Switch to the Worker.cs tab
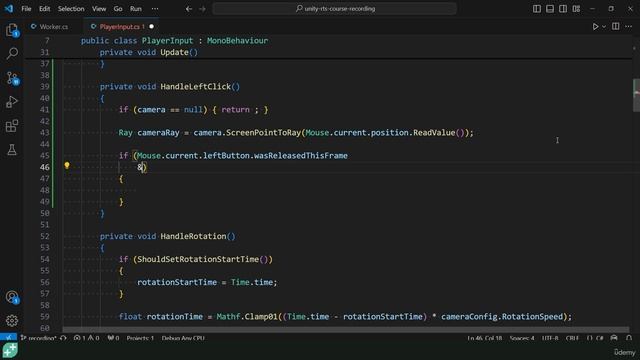 point(50,27)
